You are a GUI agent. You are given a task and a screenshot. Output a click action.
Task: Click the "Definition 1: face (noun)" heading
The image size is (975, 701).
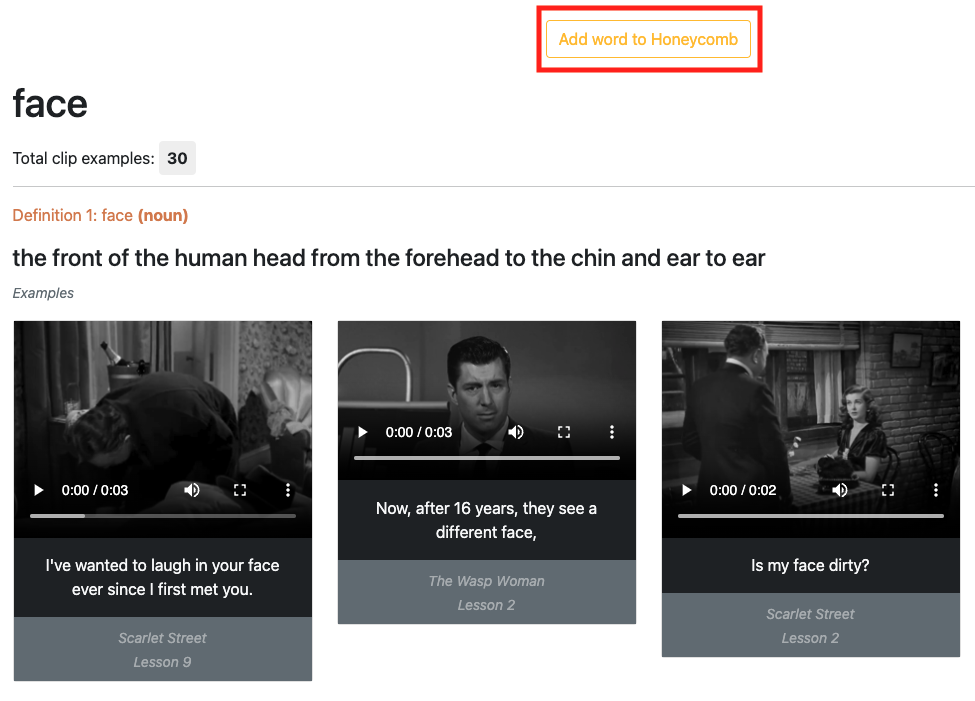click(x=100, y=215)
